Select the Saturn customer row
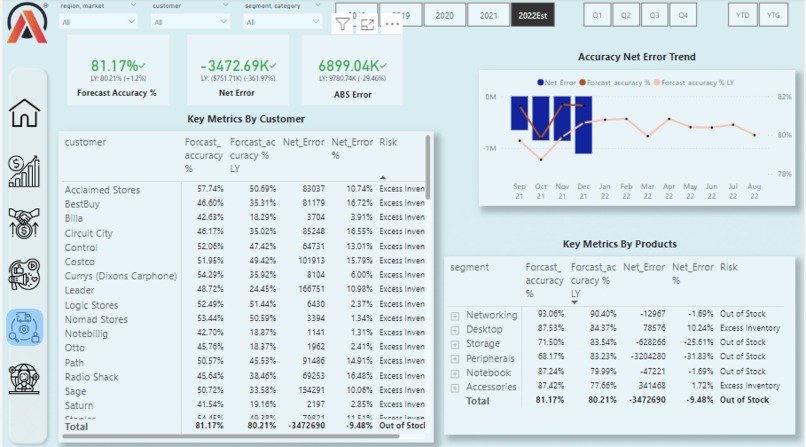806x447 pixels. point(244,405)
